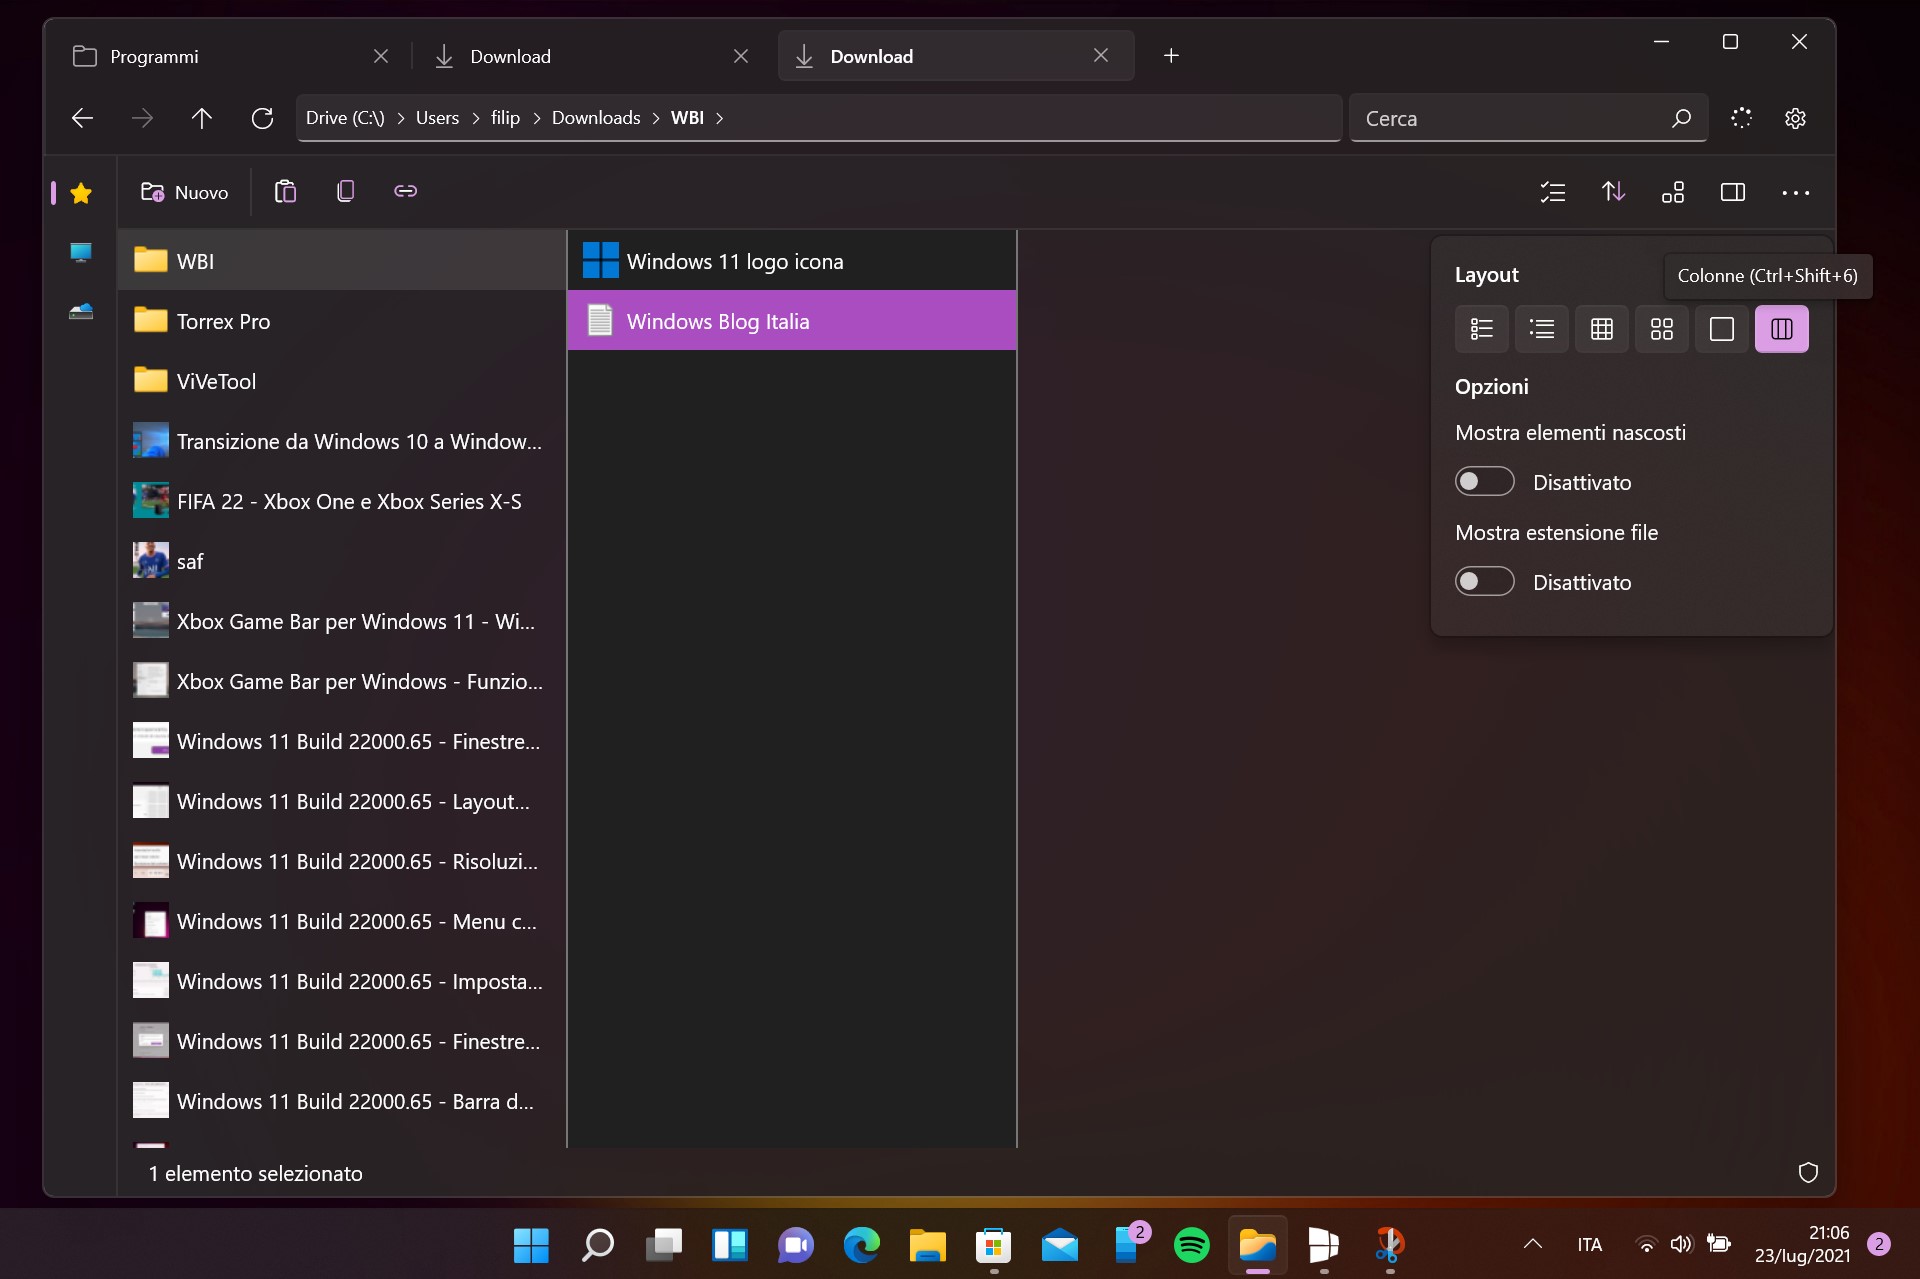Select the WBI folder
1920x1279 pixels.
pos(342,261)
